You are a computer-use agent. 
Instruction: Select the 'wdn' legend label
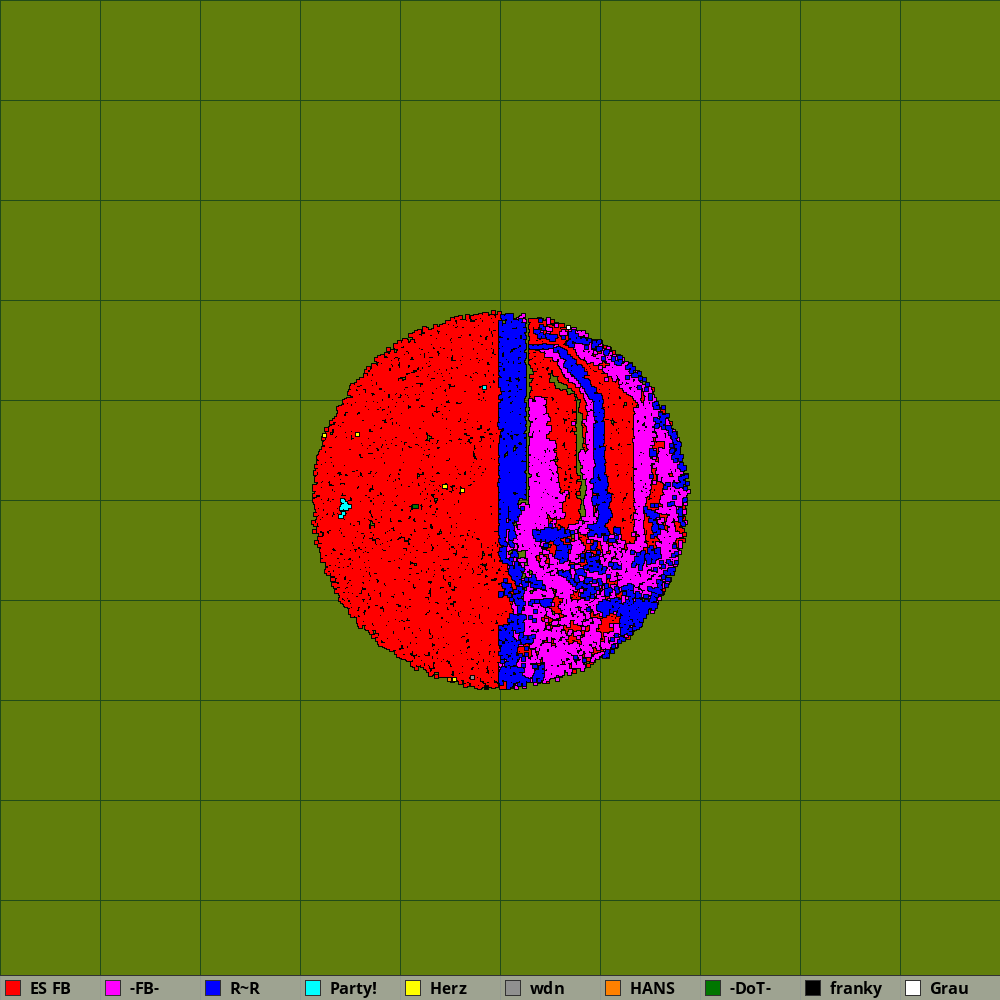pyautogui.click(x=547, y=989)
